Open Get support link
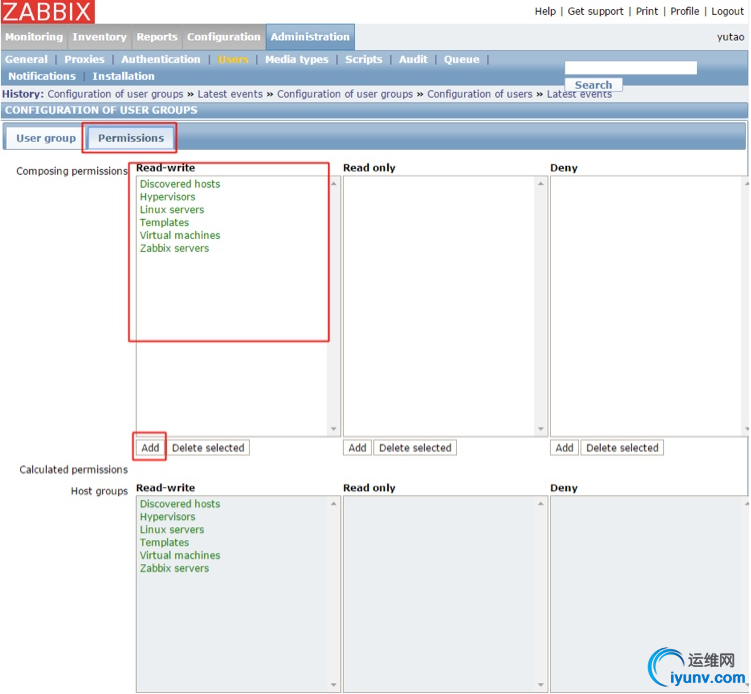The height and width of the screenshot is (694, 751). tap(595, 11)
